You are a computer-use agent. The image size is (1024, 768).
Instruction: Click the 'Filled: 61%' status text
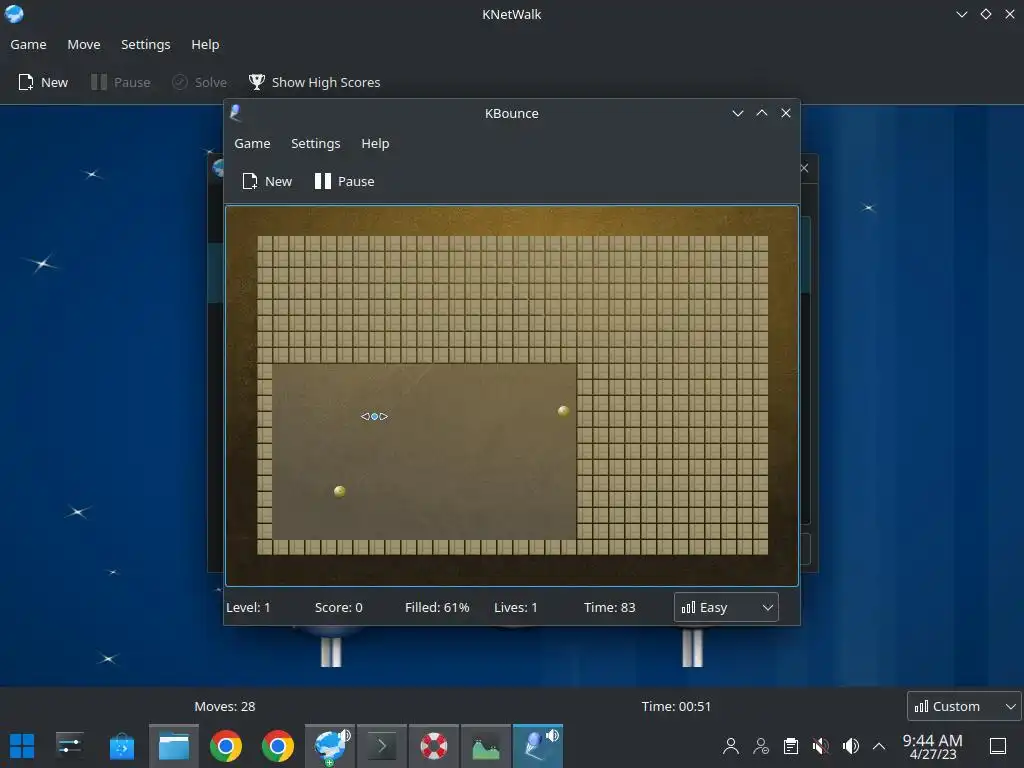[437, 607]
